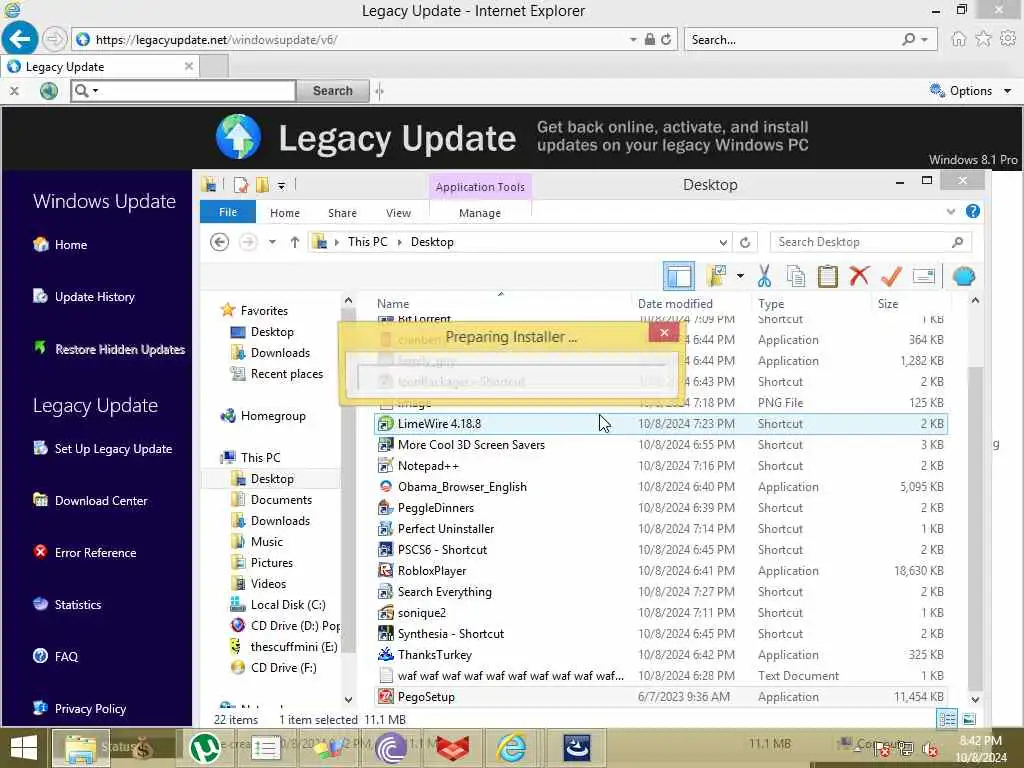Open the File tab in Explorer
Screen dimensions: 1024x768
coord(227,212)
